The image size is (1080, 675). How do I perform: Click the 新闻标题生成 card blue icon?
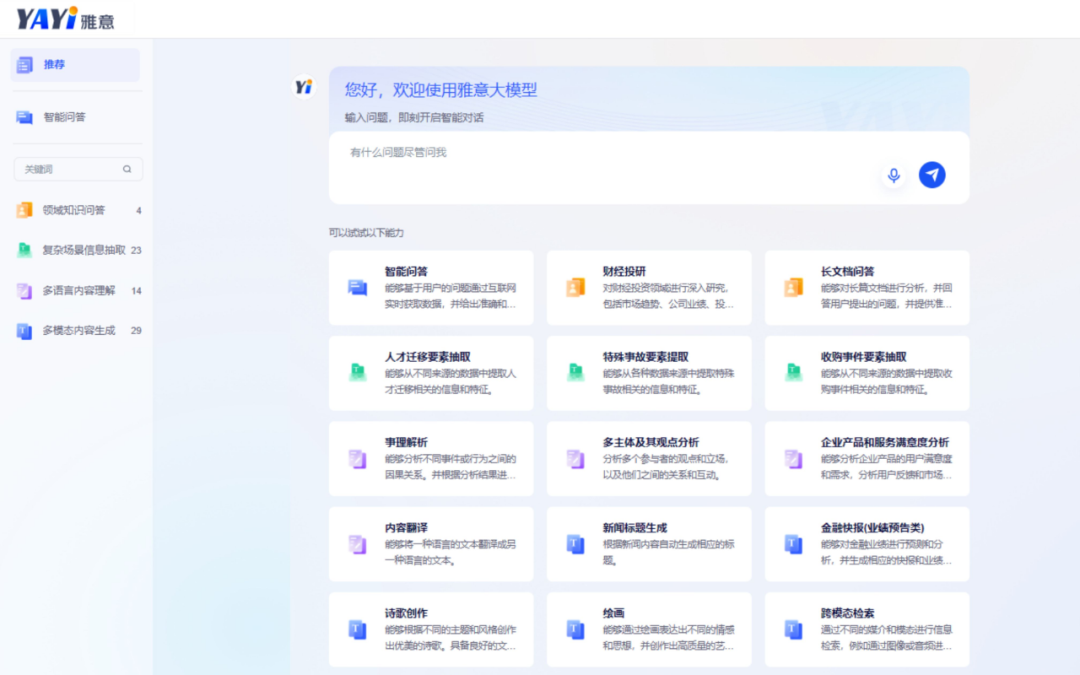click(575, 543)
